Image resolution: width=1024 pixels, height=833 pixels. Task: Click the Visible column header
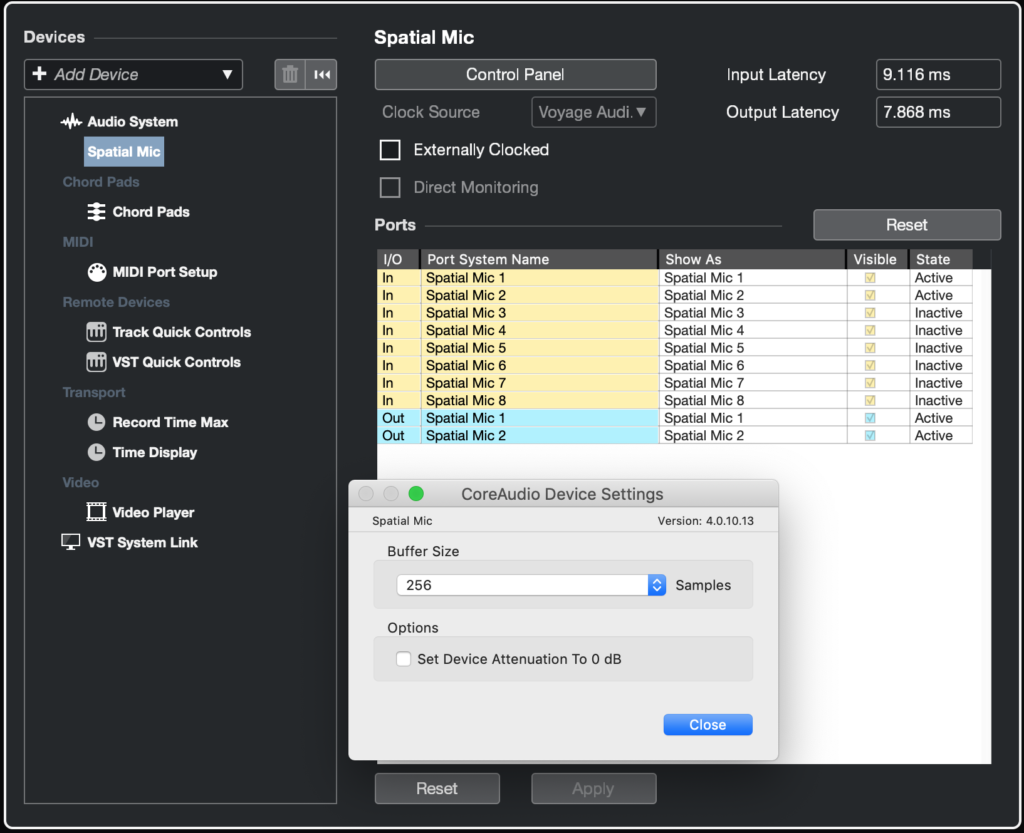click(x=878, y=259)
